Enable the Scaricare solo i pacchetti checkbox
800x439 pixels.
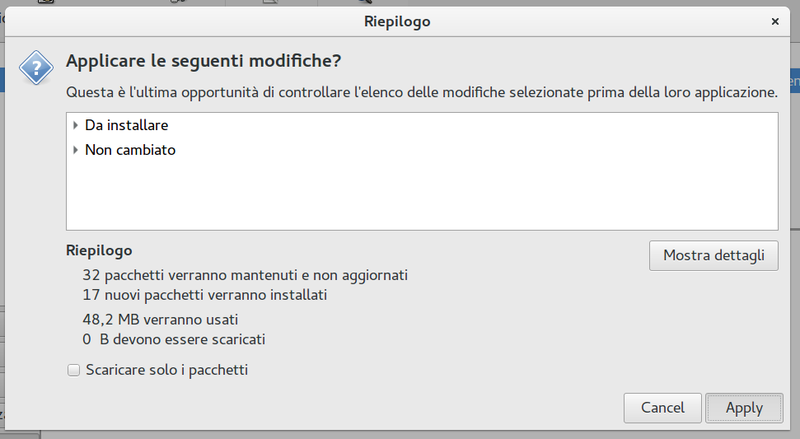[73, 370]
